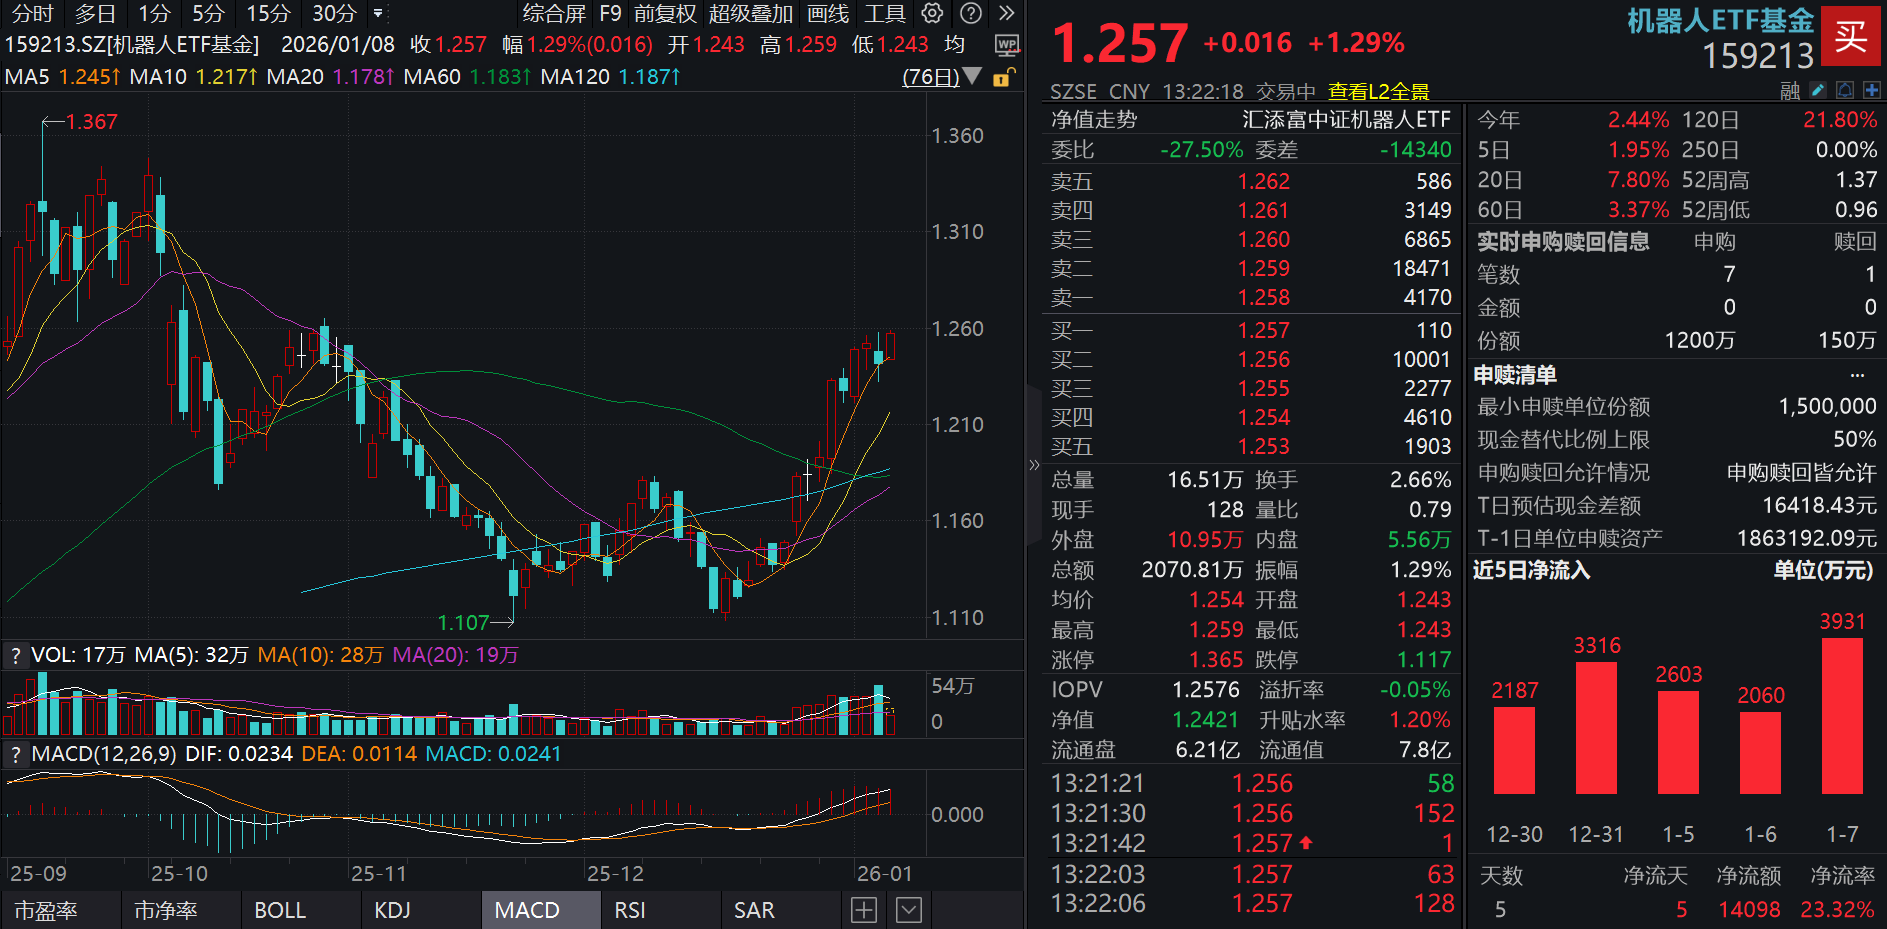Expand more time period options arrow

[x=378, y=14]
